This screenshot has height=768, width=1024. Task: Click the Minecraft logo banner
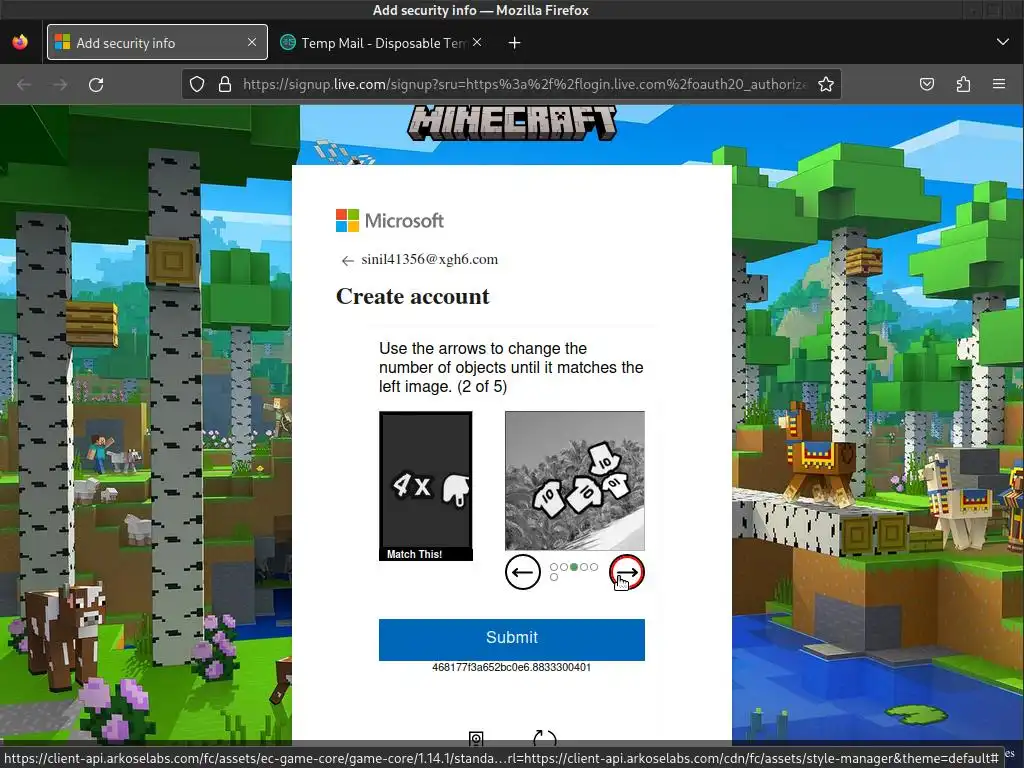[512, 123]
